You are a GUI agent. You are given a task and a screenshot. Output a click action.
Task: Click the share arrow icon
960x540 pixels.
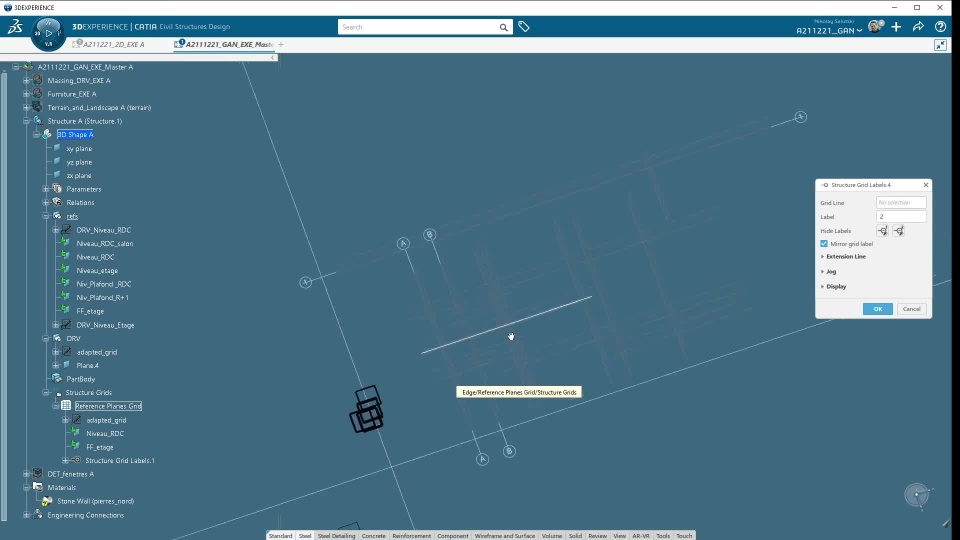(x=918, y=27)
